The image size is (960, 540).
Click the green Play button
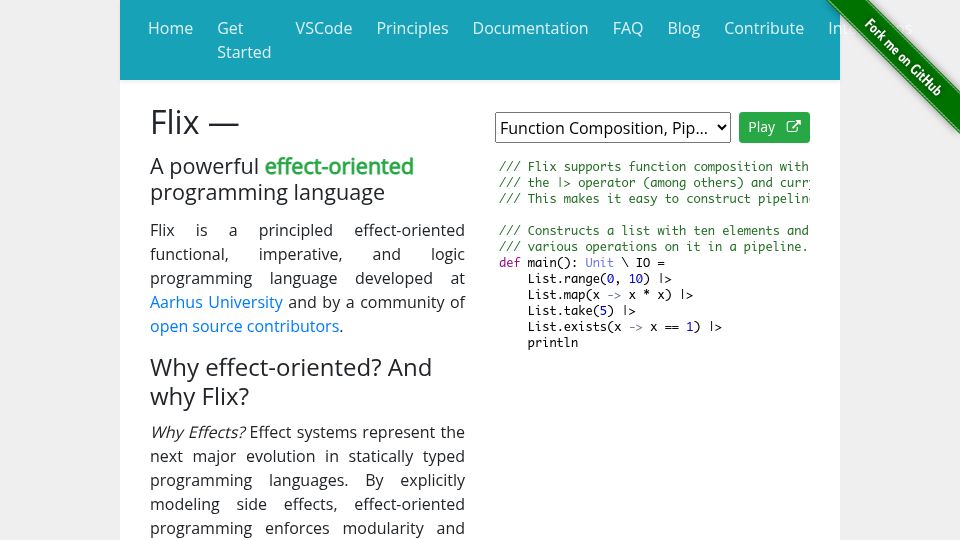[774, 127]
